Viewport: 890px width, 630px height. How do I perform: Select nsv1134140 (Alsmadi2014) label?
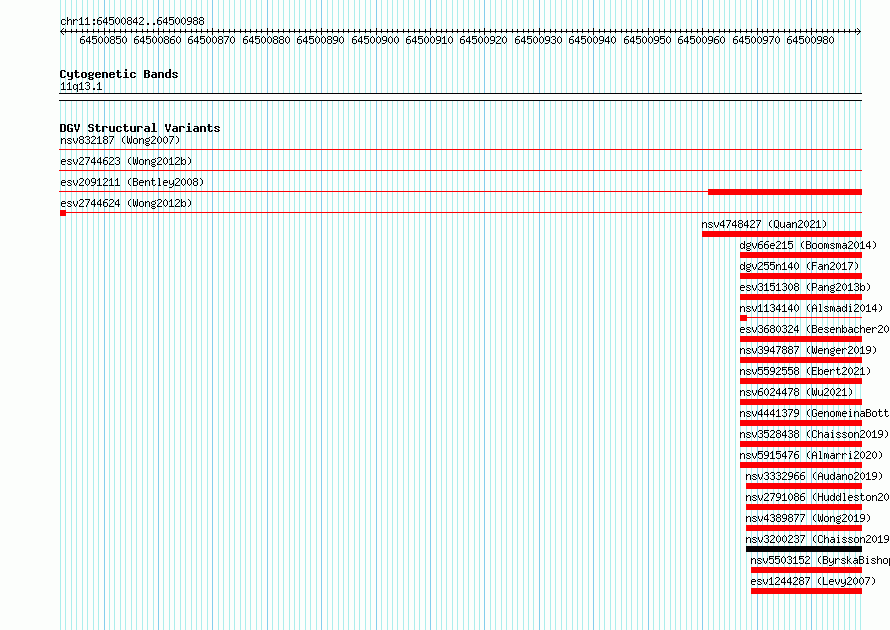pyautogui.click(x=811, y=308)
